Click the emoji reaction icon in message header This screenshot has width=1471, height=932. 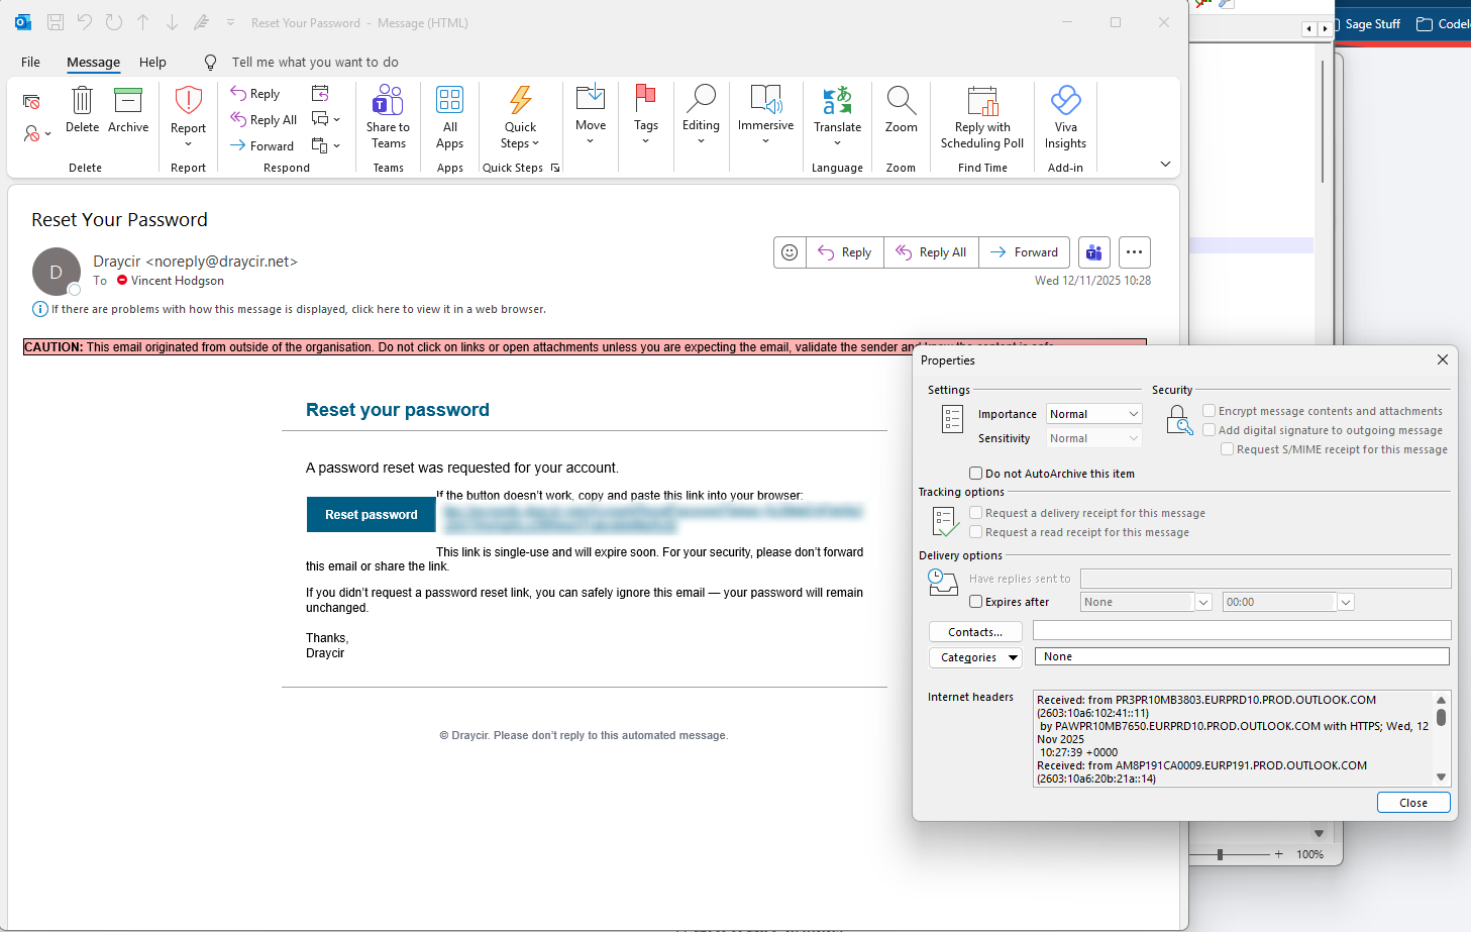(790, 252)
